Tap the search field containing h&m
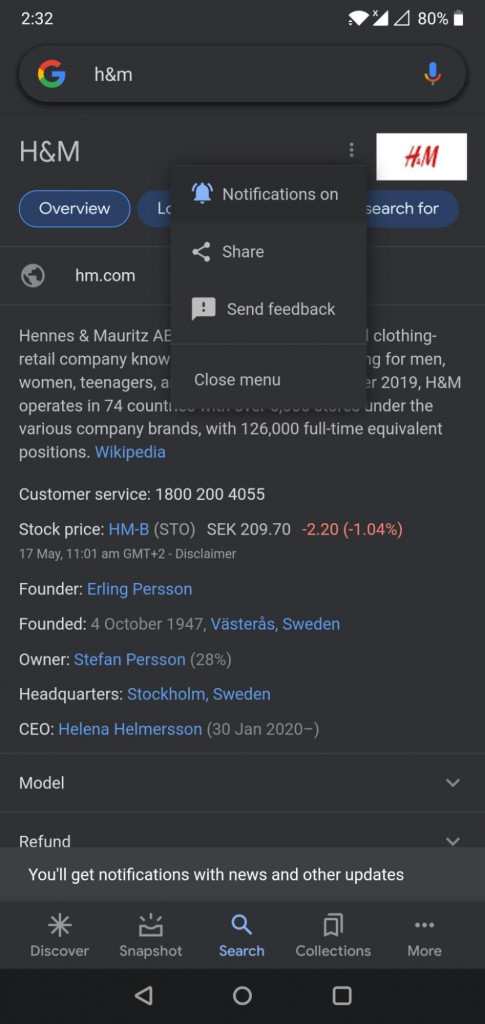The width and height of the screenshot is (485, 1024). pos(242,74)
